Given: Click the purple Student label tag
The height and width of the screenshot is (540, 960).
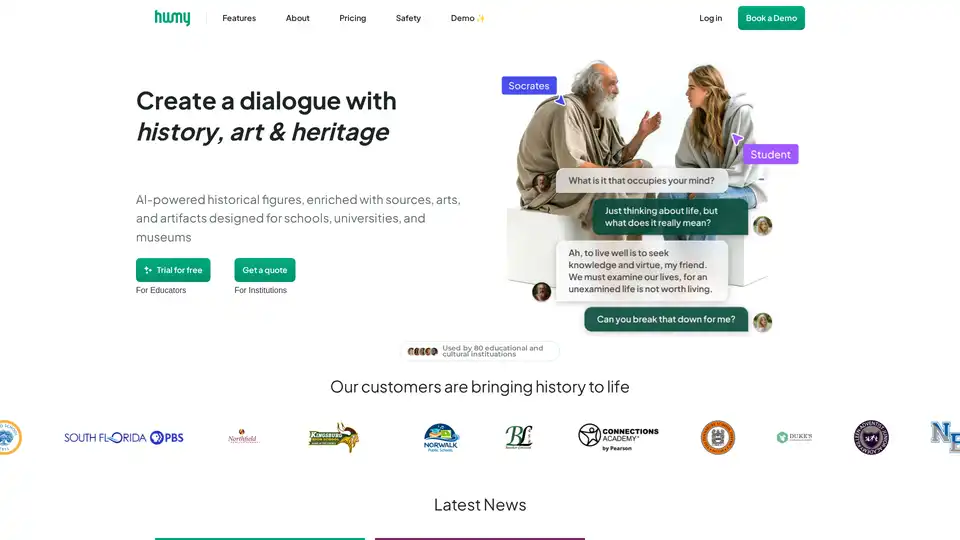Looking at the screenshot, I should (770, 154).
